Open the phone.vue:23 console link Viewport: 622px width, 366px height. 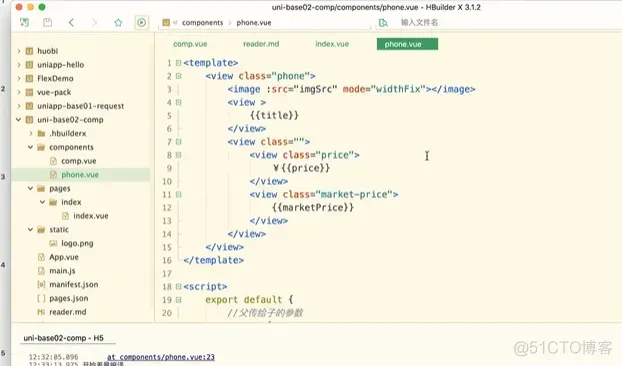pos(161,357)
